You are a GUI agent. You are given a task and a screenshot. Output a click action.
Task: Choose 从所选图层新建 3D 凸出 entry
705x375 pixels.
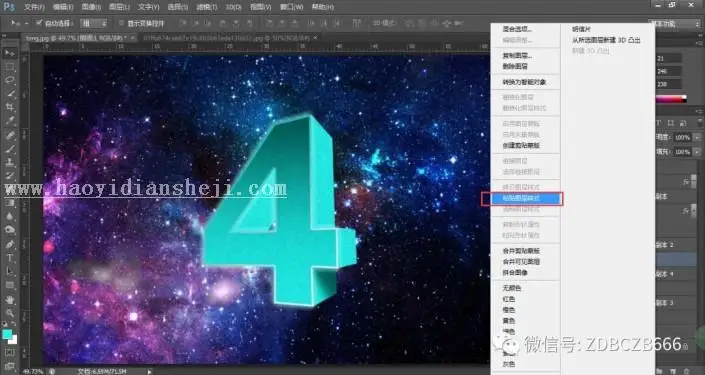click(x=606, y=40)
